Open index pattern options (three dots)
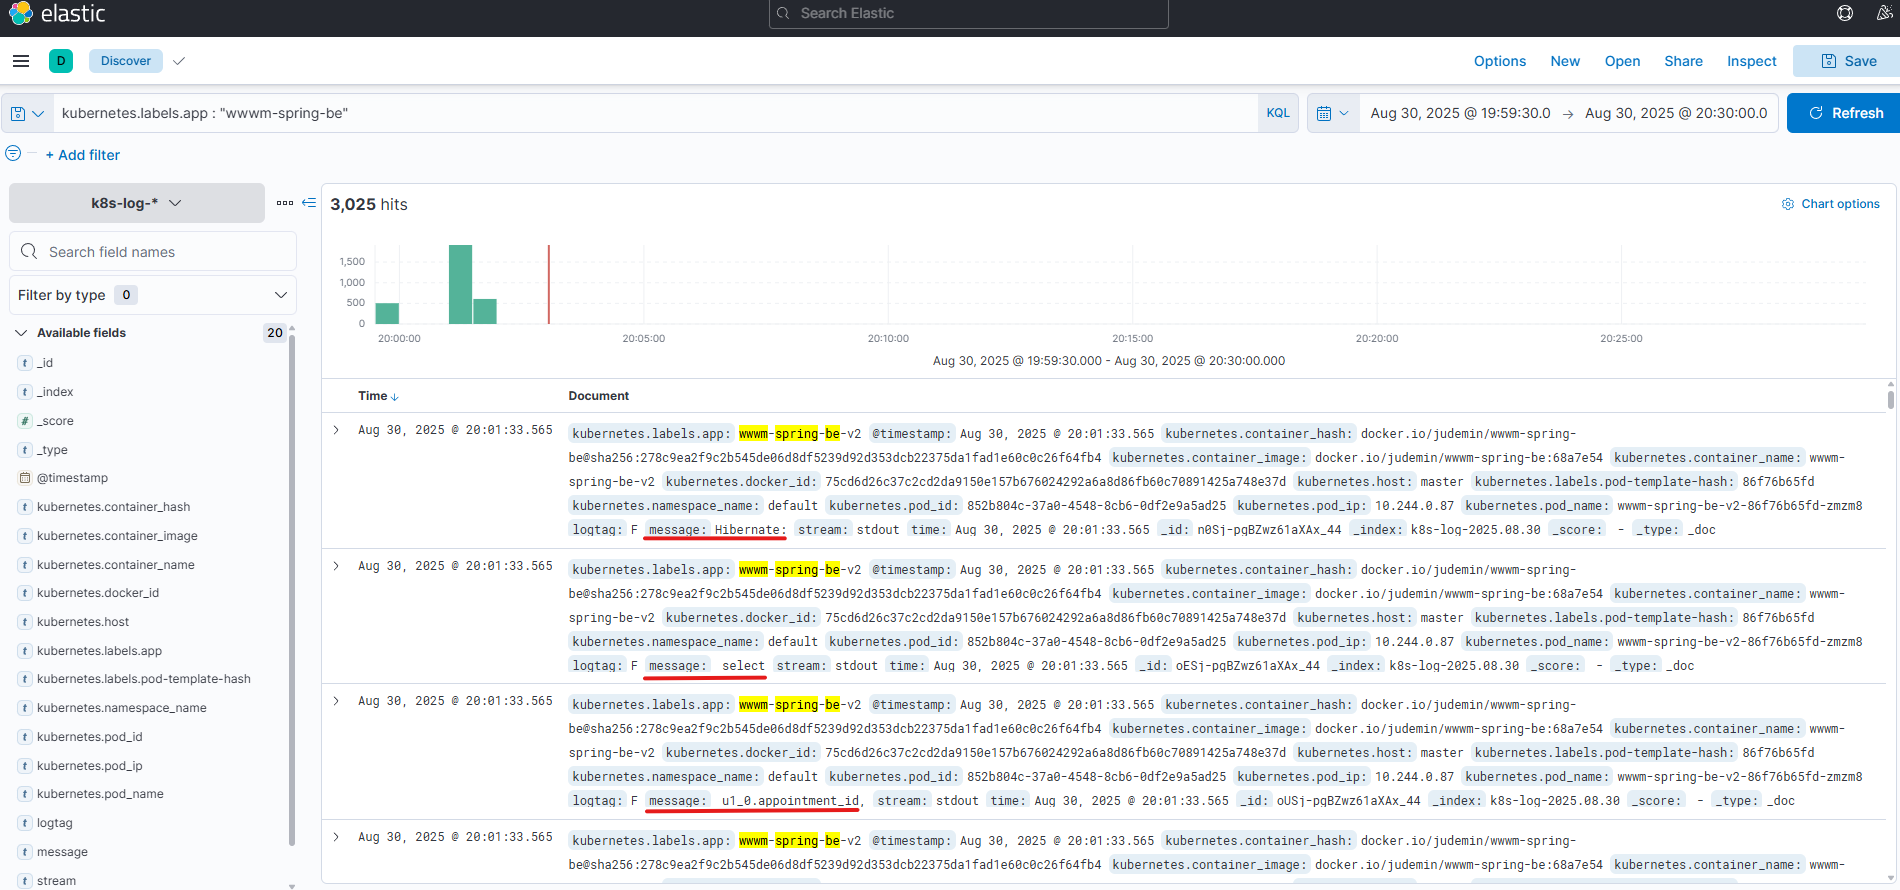This screenshot has height=890, width=1900. (x=285, y=203)
